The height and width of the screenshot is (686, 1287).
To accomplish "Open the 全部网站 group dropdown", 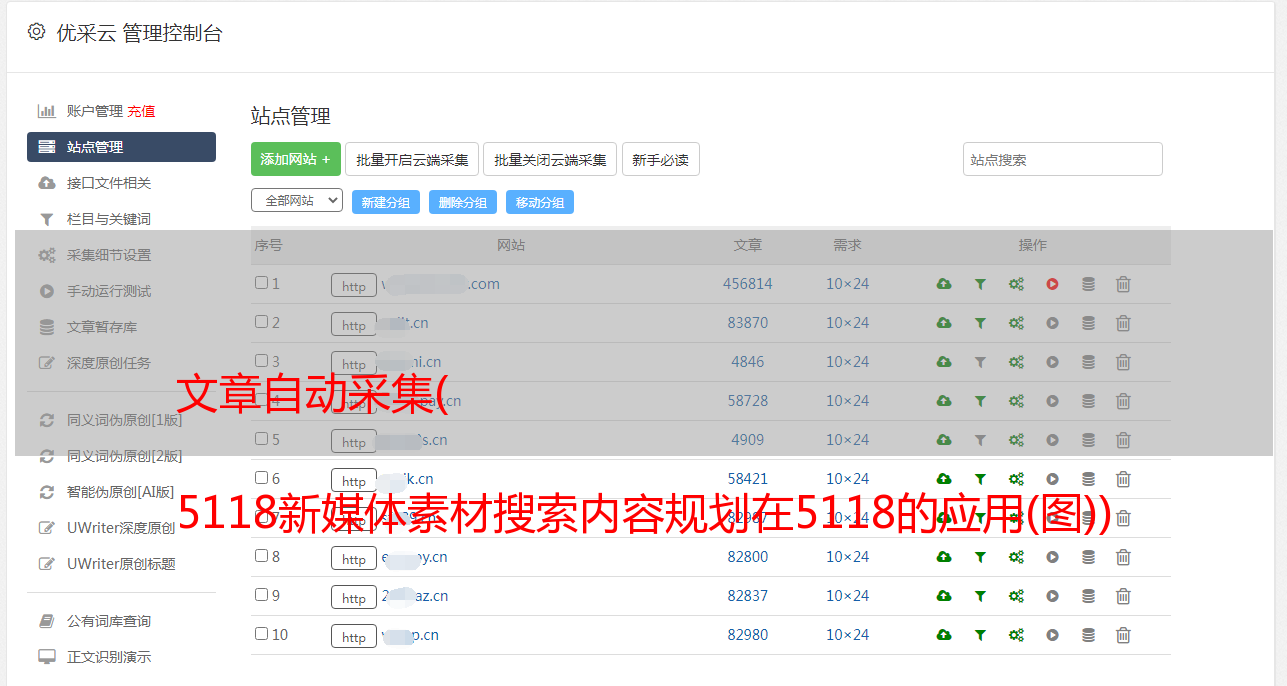I will (x=297, y=201).
